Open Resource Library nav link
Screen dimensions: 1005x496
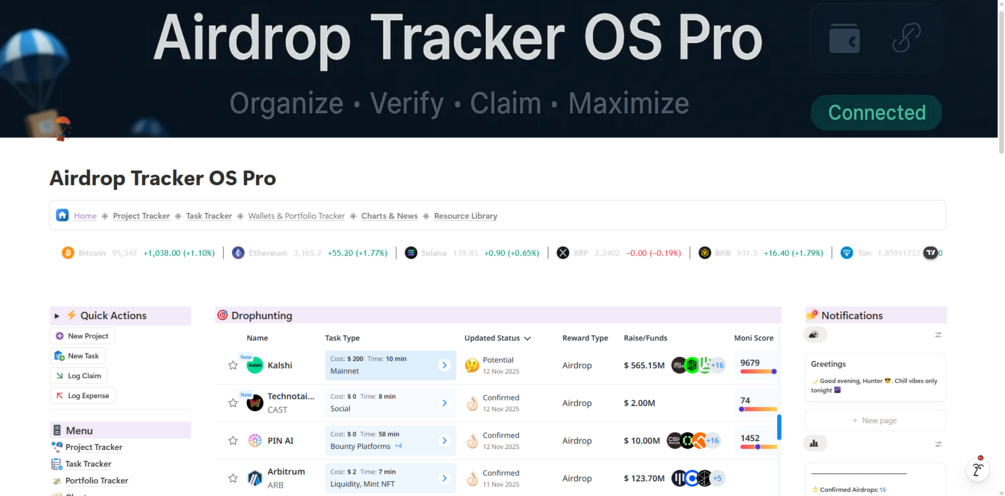pos(465,216)
